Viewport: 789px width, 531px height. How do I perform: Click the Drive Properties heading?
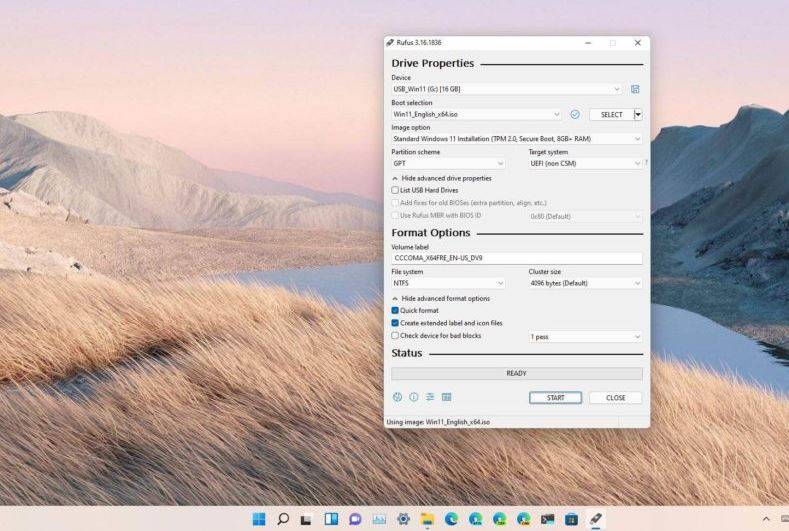pos(433,63)
